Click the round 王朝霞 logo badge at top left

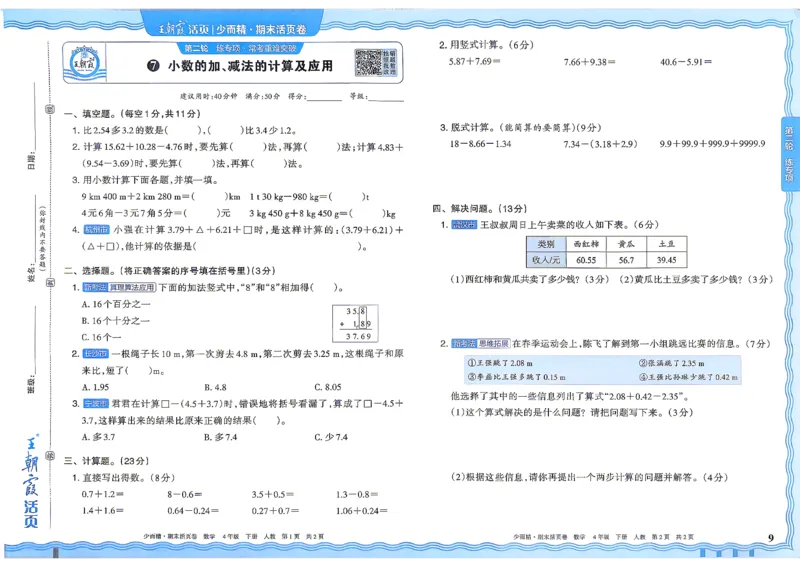[85, 63]
